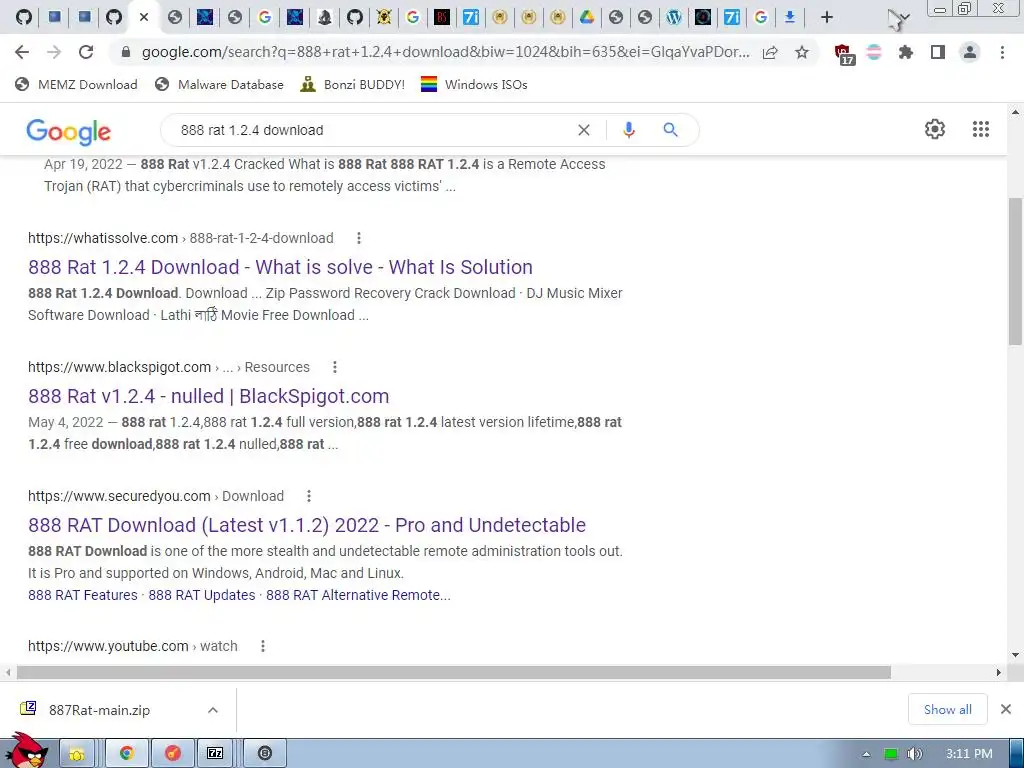1024x768 pixels.
Task: Open Google quick settings gear
Action: (x=935, y=129)
